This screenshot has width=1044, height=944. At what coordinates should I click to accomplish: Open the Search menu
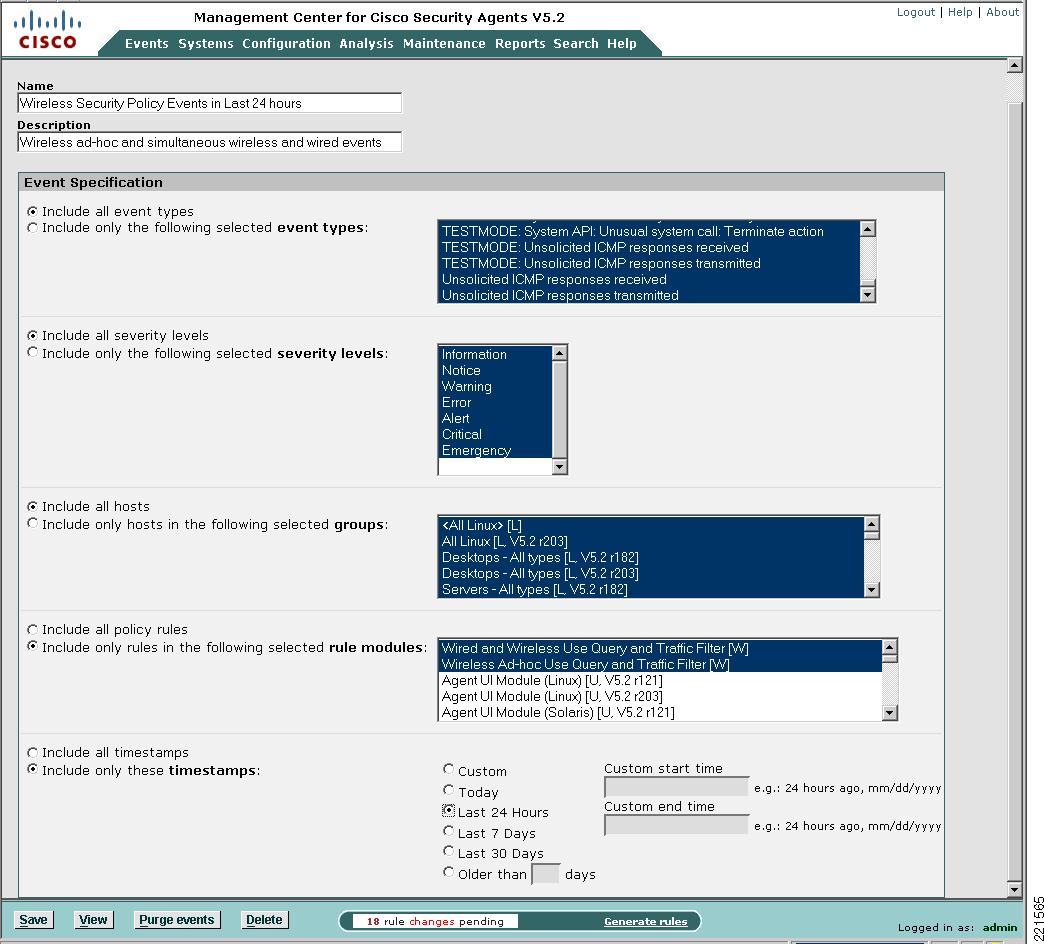576,43
